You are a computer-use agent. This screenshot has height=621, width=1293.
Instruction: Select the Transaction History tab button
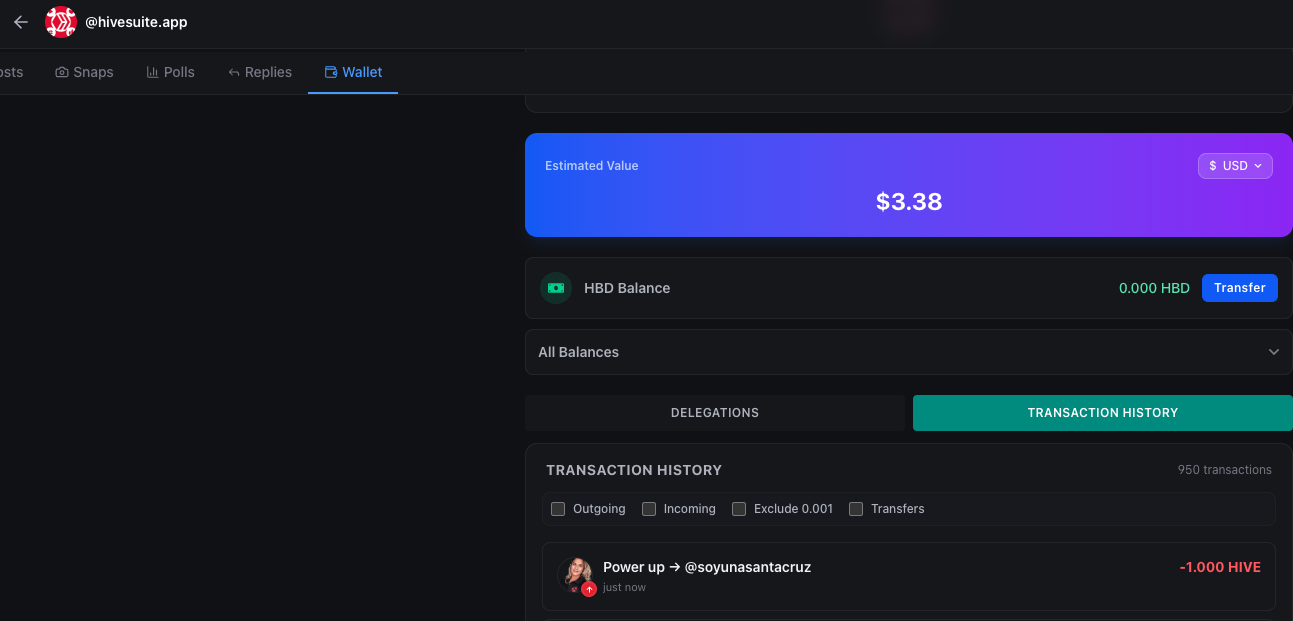point(1103,413)
